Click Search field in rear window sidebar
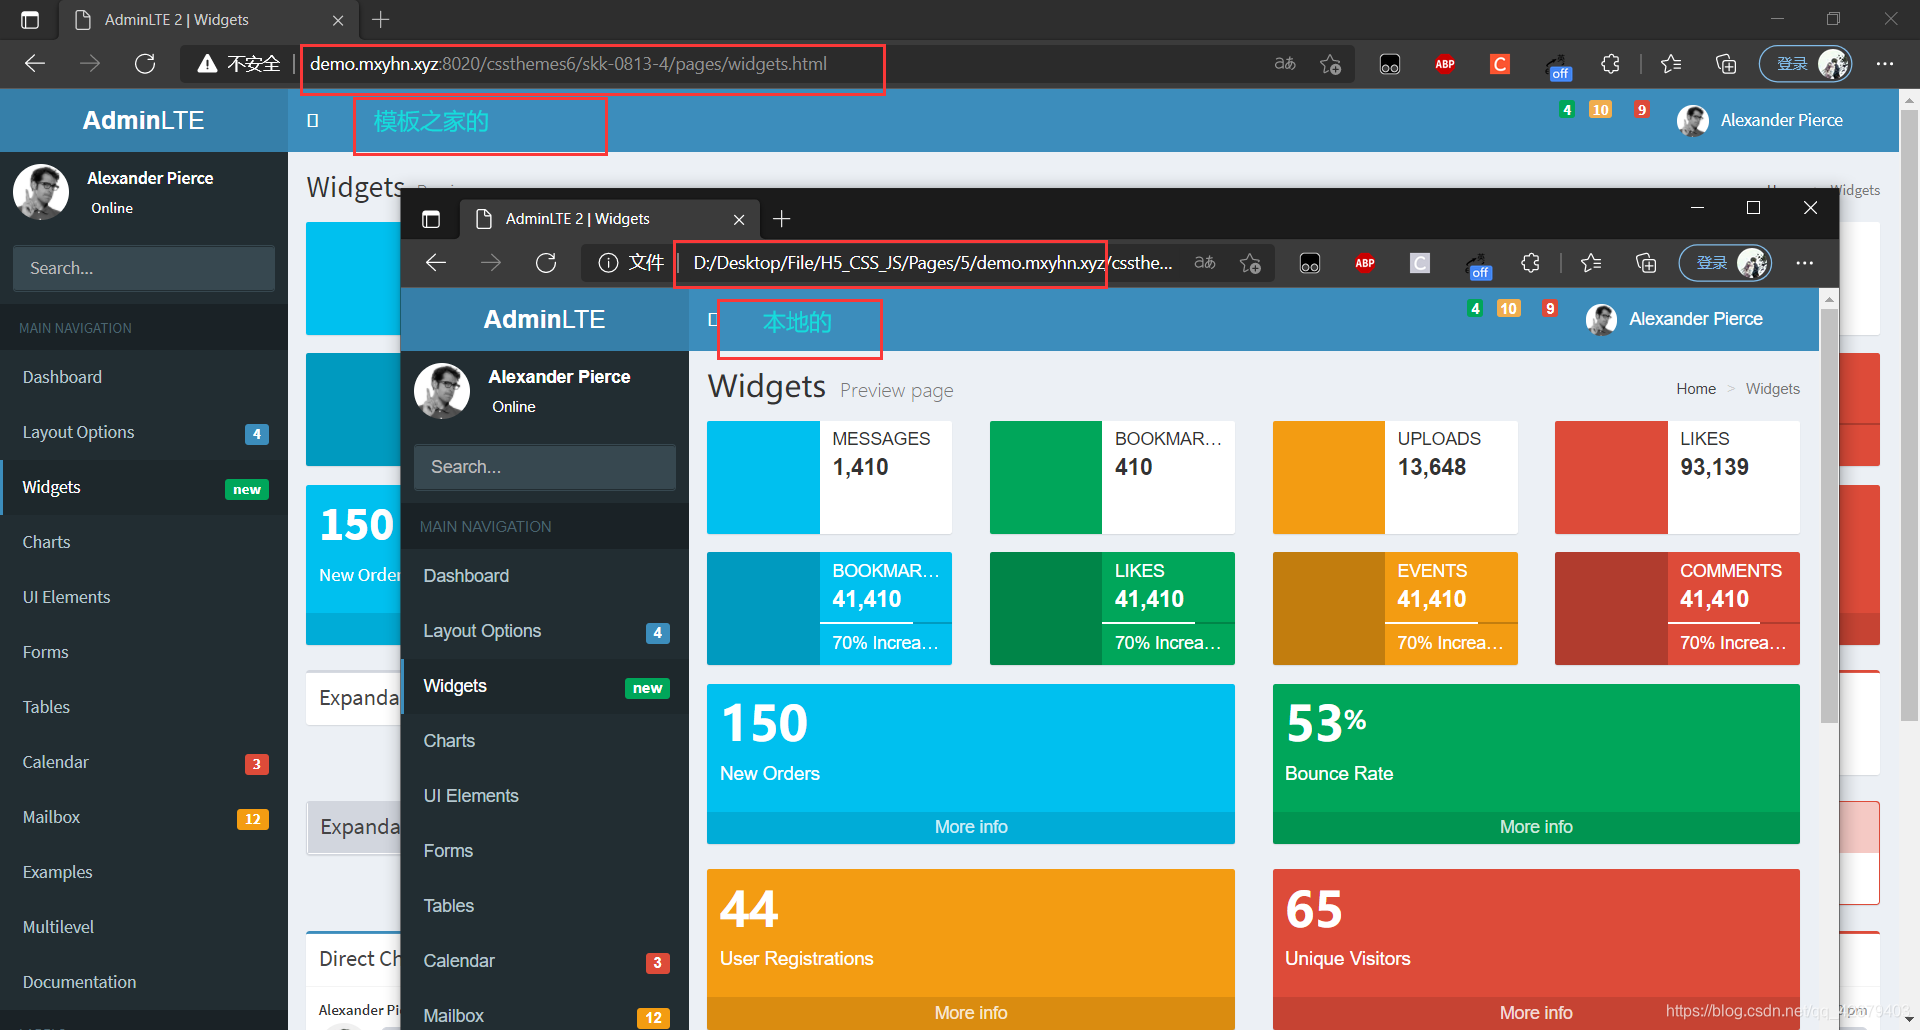The height and width of the screenshot is (1030, 1920). click(144, 268)
